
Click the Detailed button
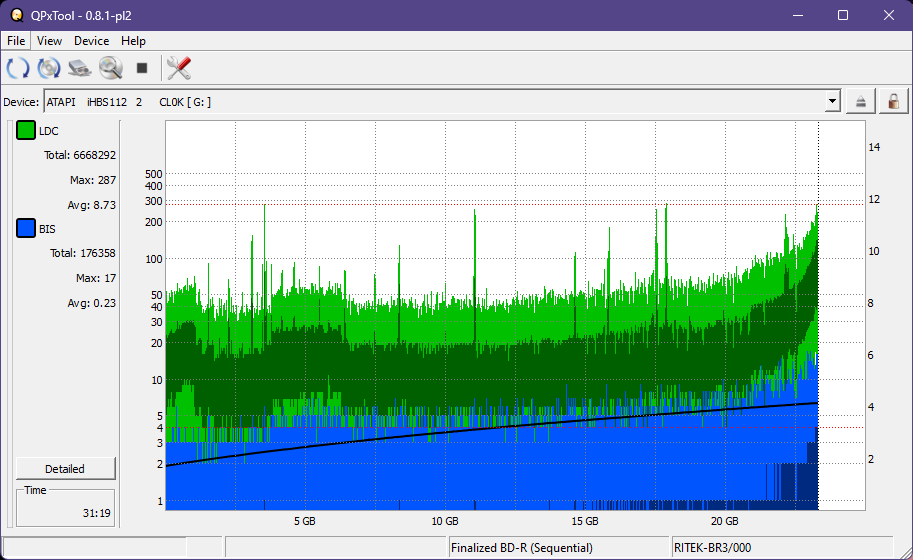pos(65,469)
